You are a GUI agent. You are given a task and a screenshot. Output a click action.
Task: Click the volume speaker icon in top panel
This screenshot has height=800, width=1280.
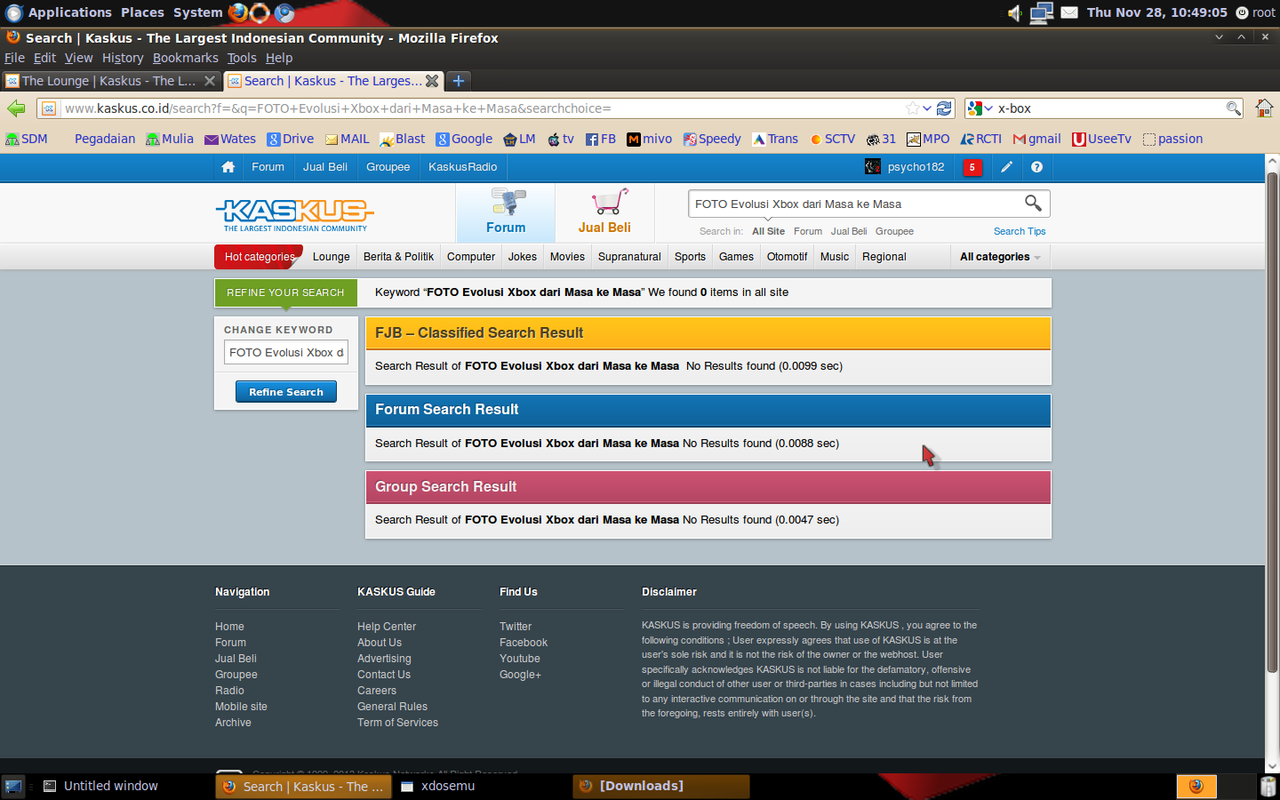[x=1014, y=13]
